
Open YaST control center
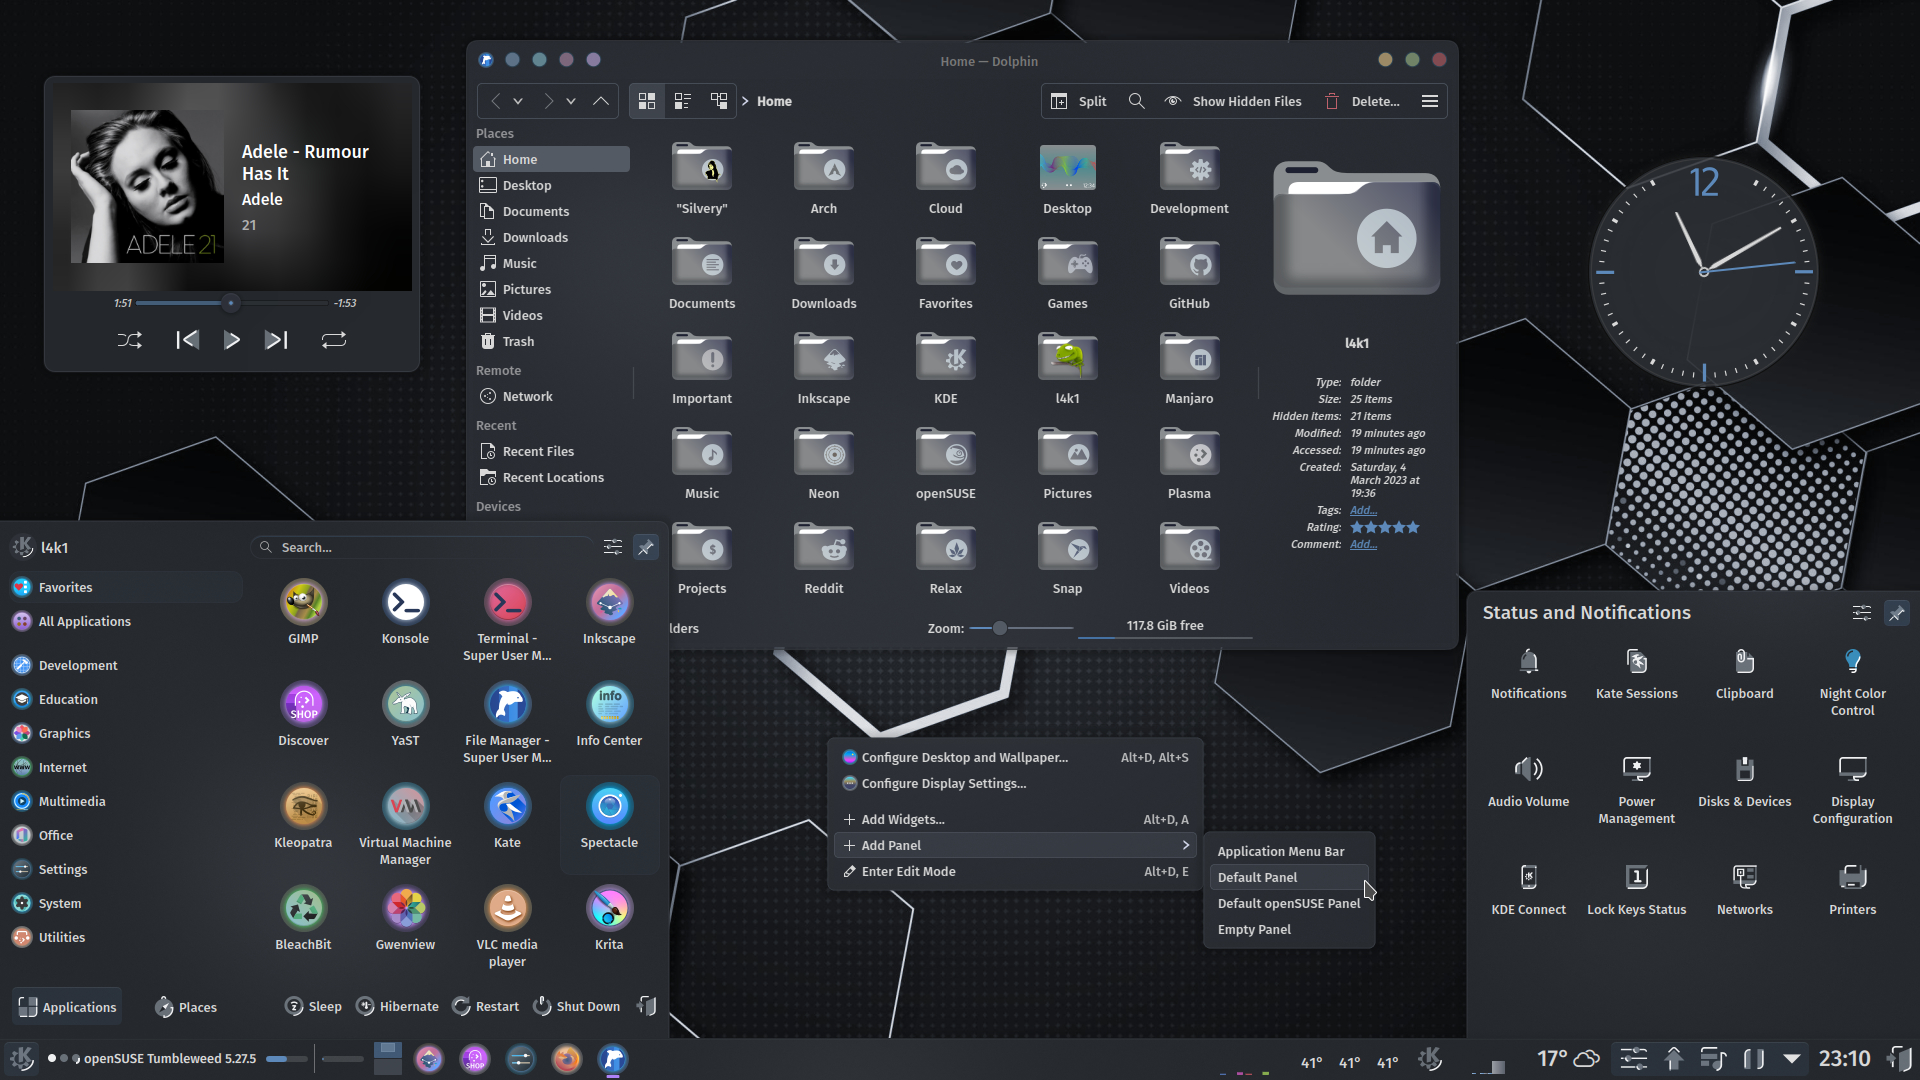coord(405,715)
